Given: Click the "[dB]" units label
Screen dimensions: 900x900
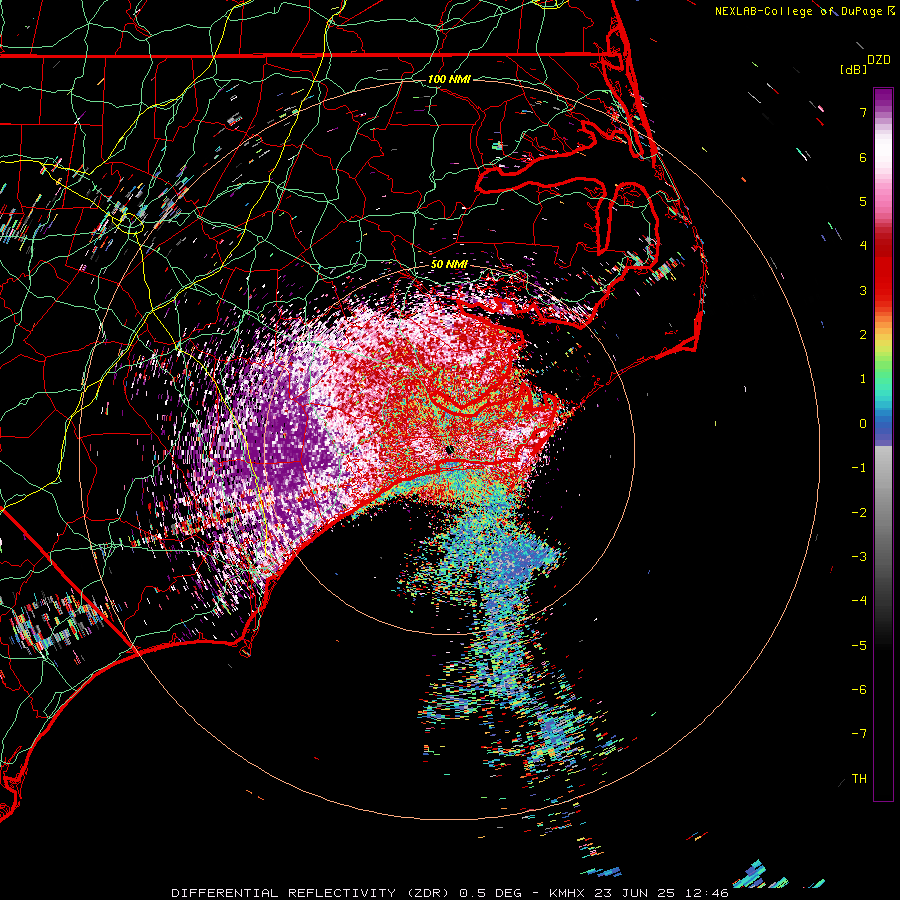Looking at the screenshot, I should pyautogui.click(x=853, y=70).
